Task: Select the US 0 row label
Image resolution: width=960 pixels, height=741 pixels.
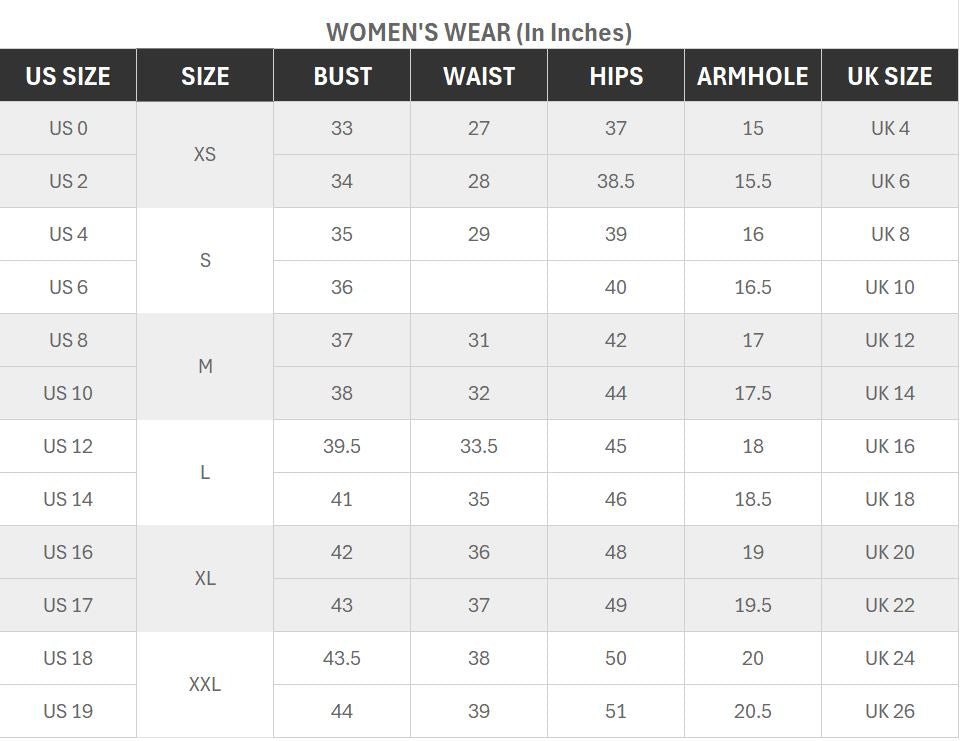Action: point(68,128)
